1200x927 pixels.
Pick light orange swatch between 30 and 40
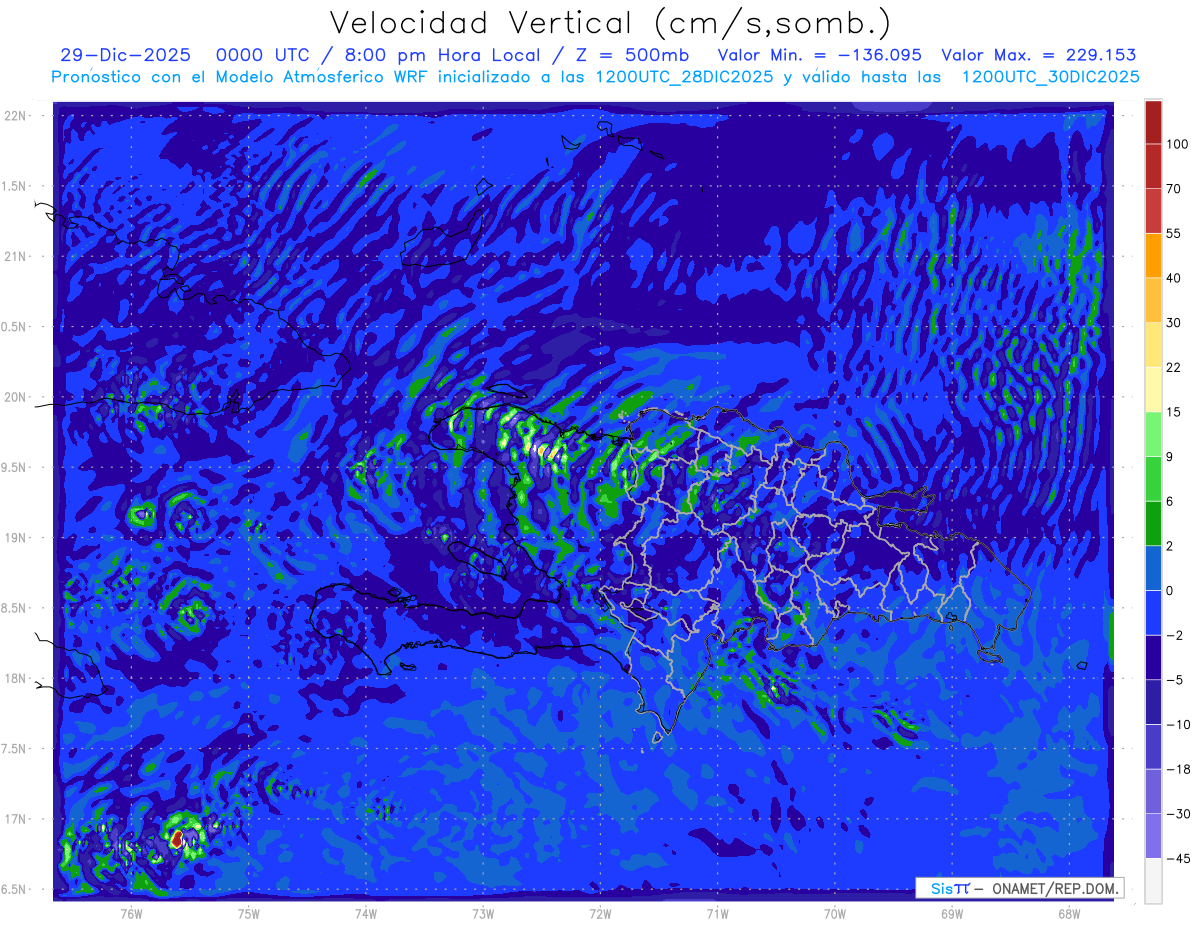click(1153, 299)
